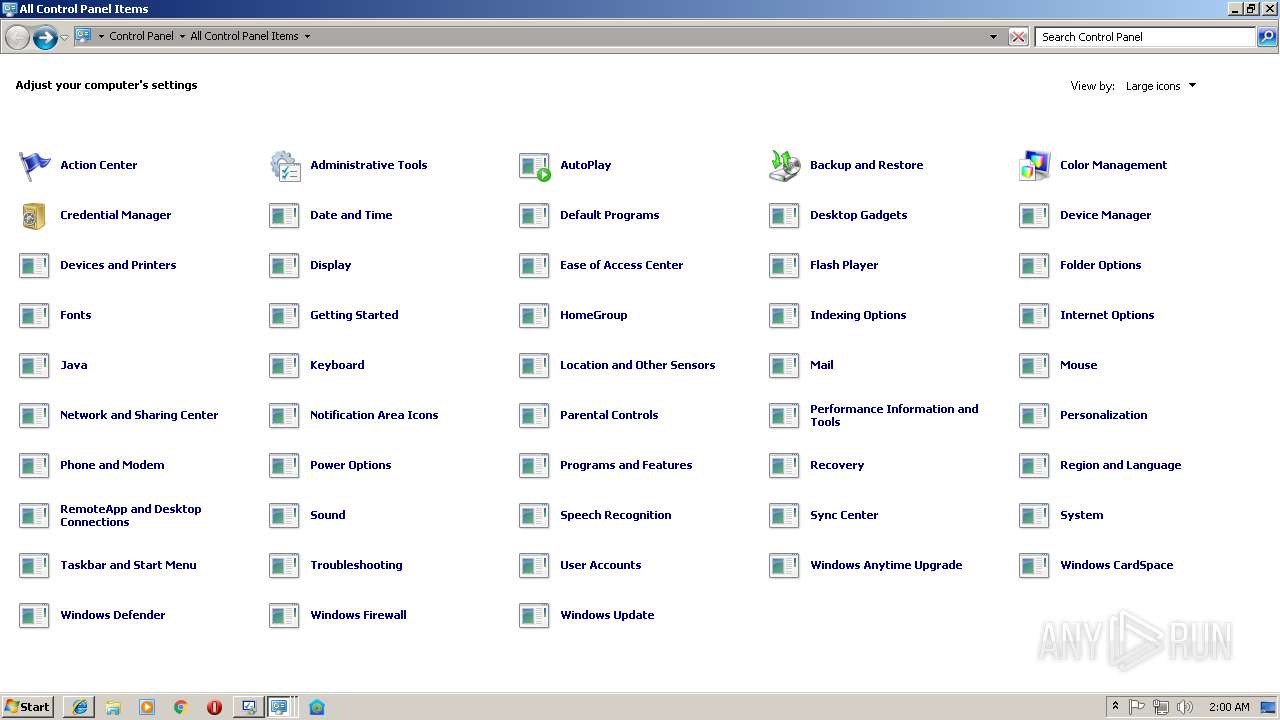The height and width of the screenshot is (720, 1280).
Task: Open the recent pages dropdown arrow
Action: click(64, 37)
